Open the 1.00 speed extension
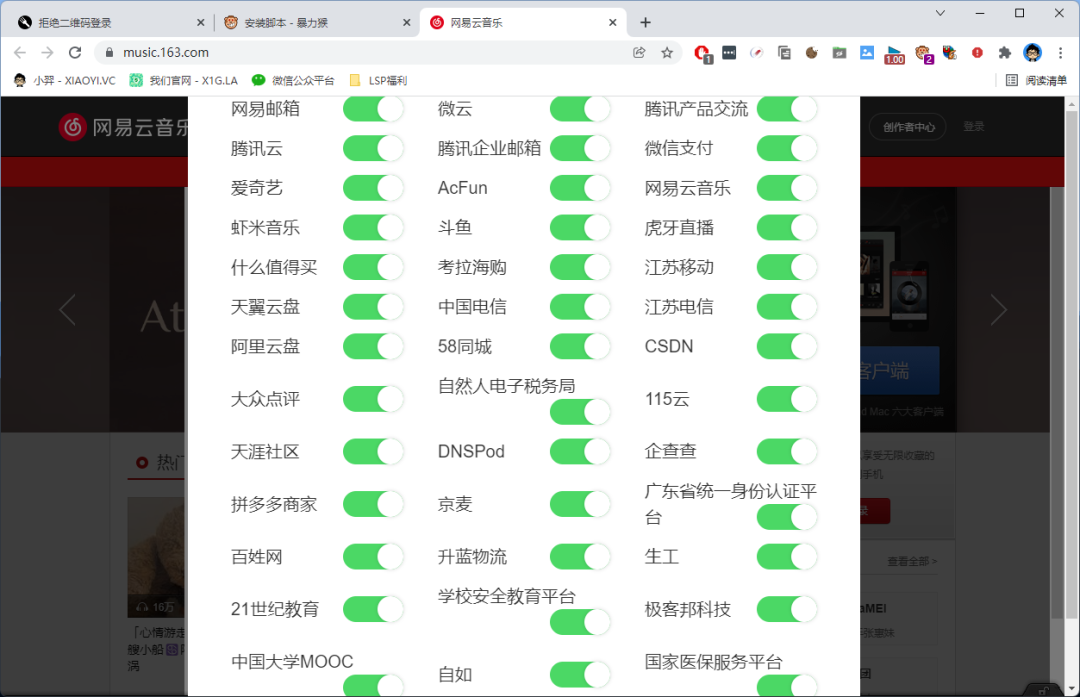1080x697 pixels. (x=894, y=54)
